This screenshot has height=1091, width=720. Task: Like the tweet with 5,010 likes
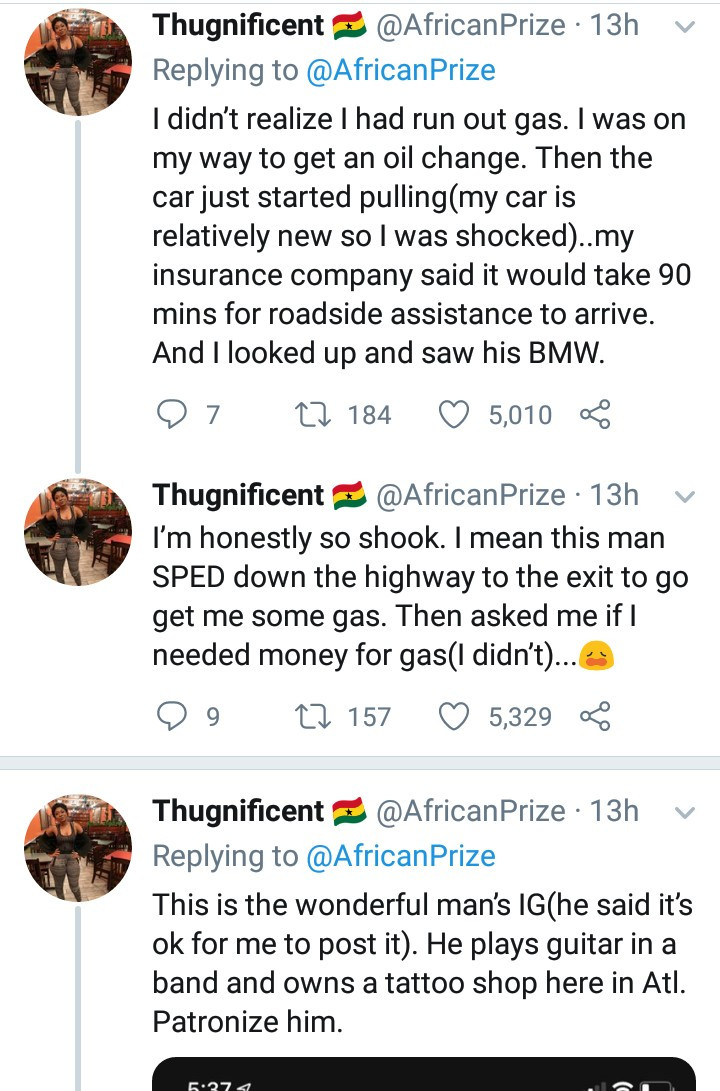click(x=456, y=414)
